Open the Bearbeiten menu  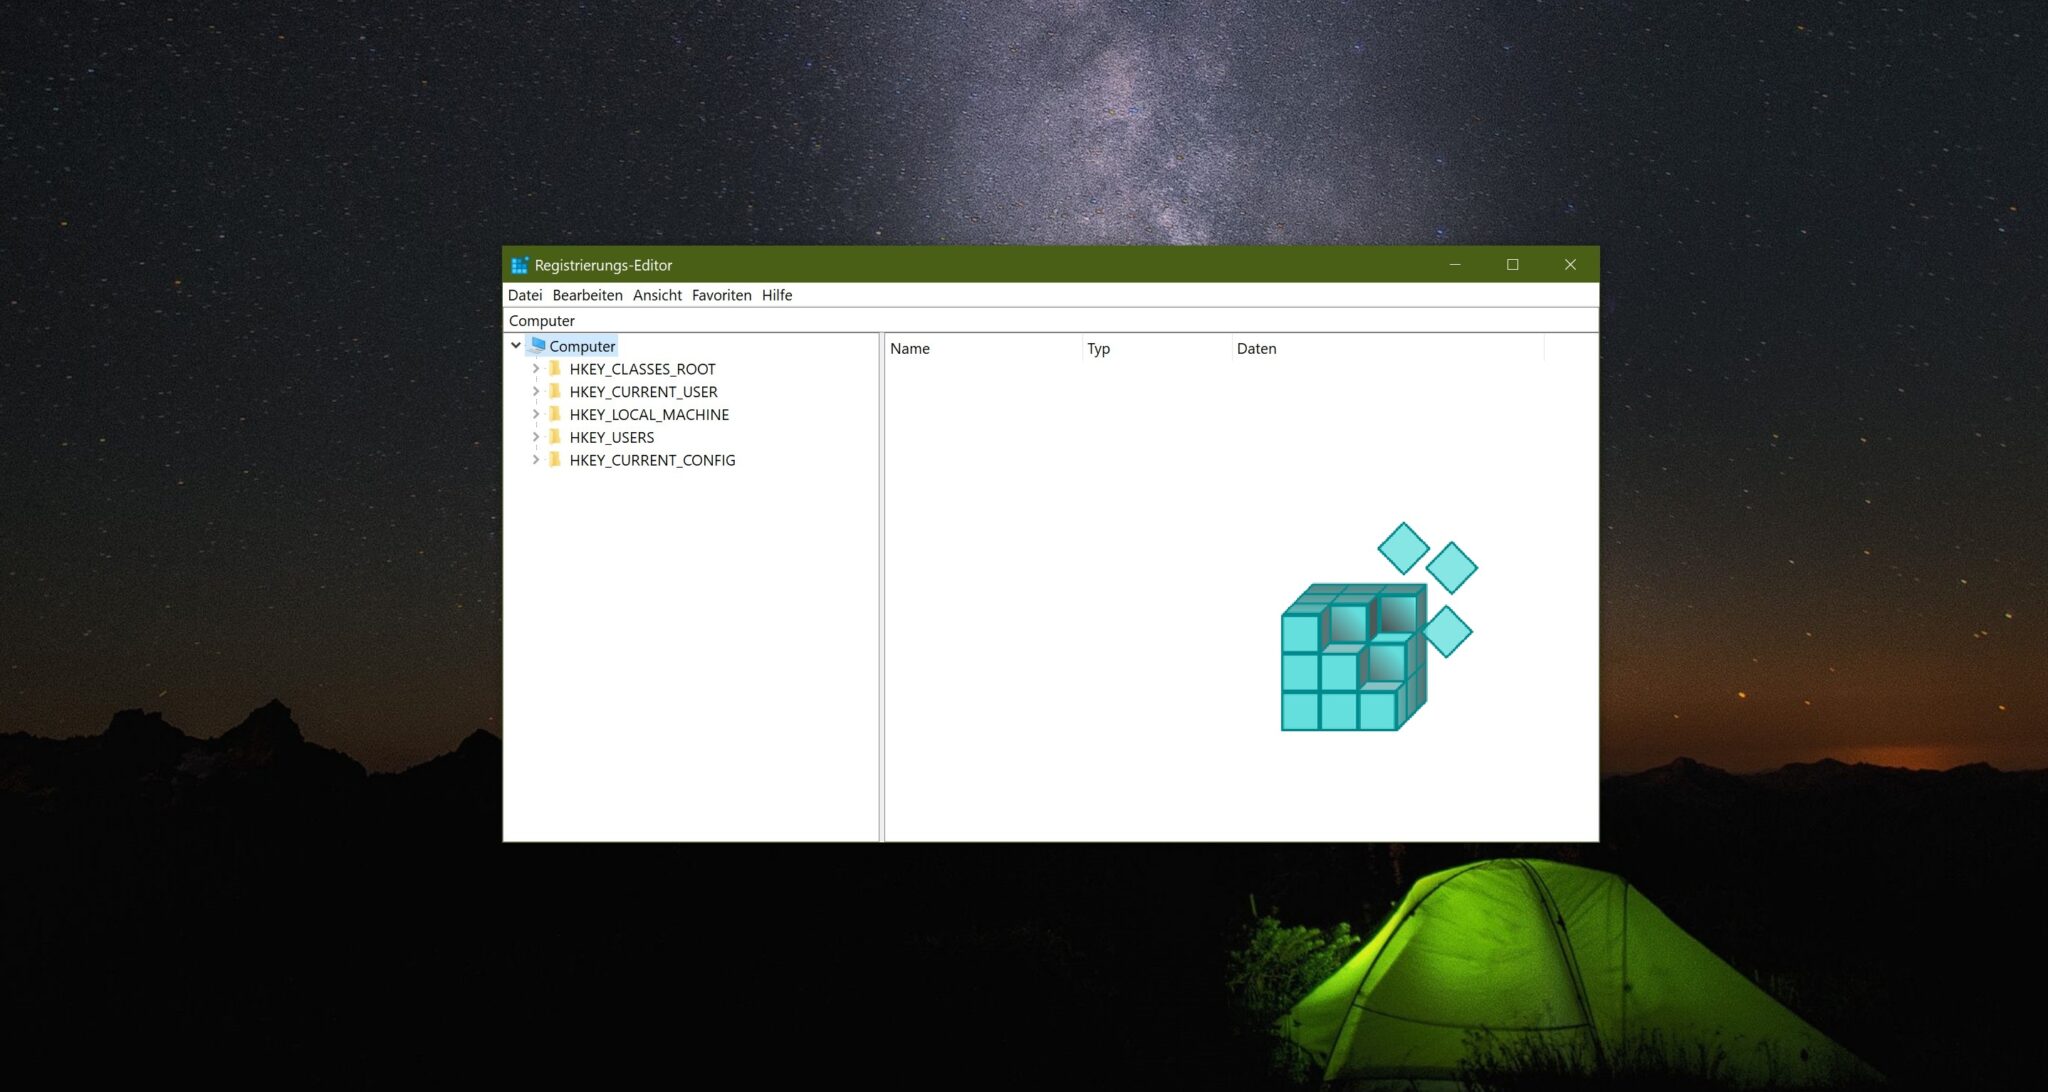pyautogui.click(x=587, y=295)
